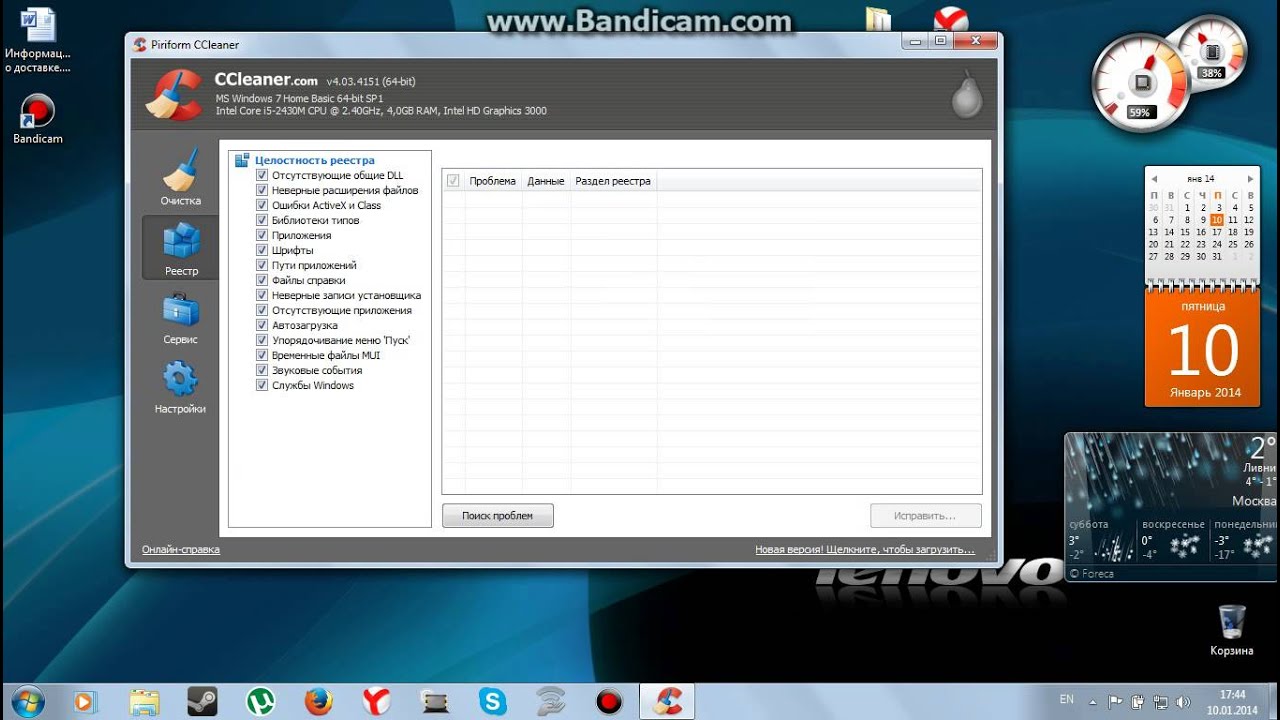Click the Foreca link in weather gadget

coord(1090,574)
